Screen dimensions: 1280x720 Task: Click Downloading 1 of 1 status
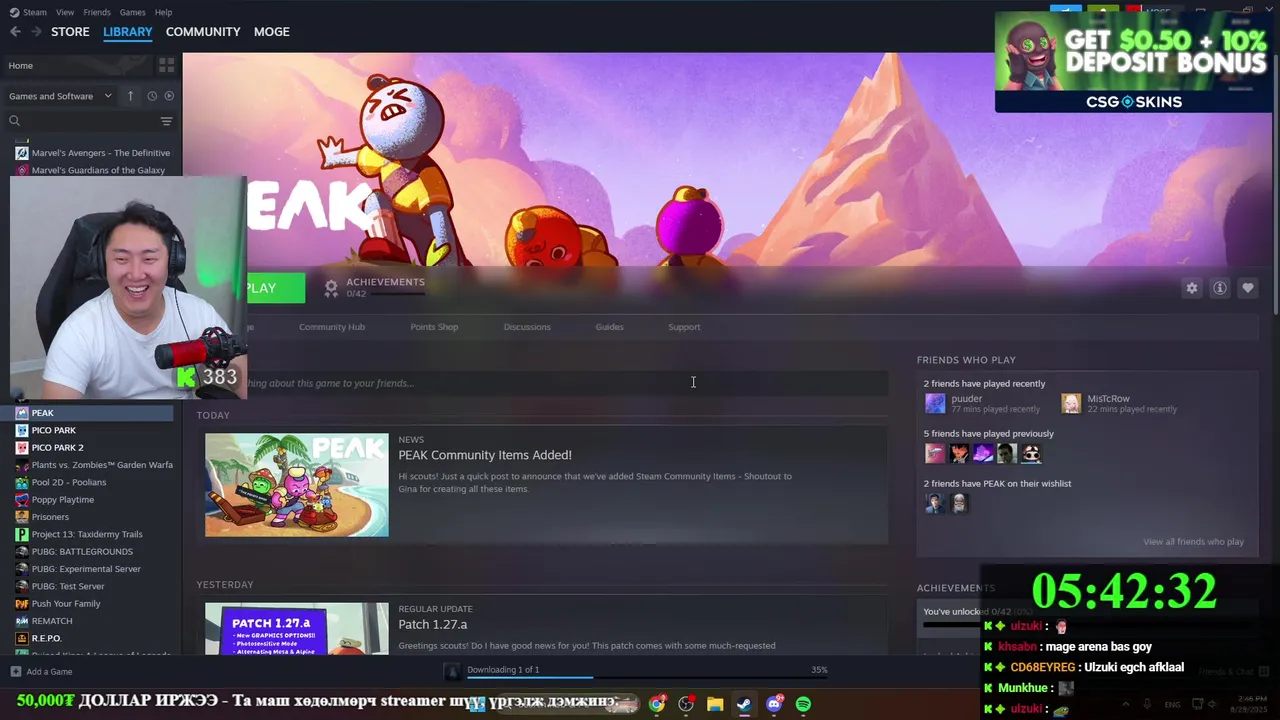tap(503, 670)
